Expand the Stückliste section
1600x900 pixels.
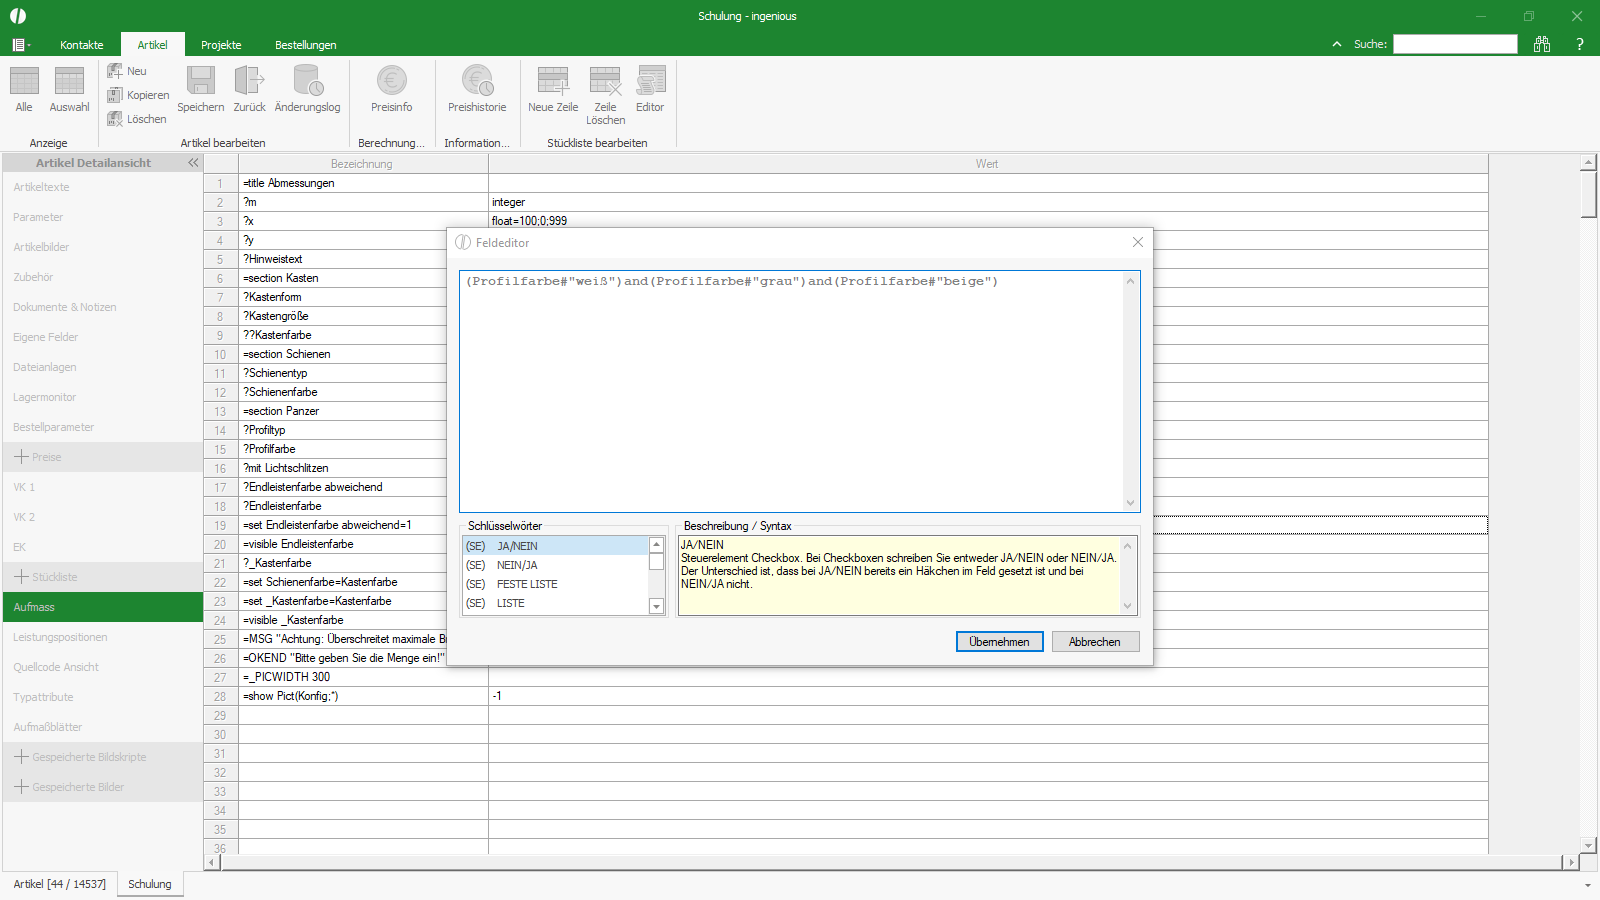(21, 577)
